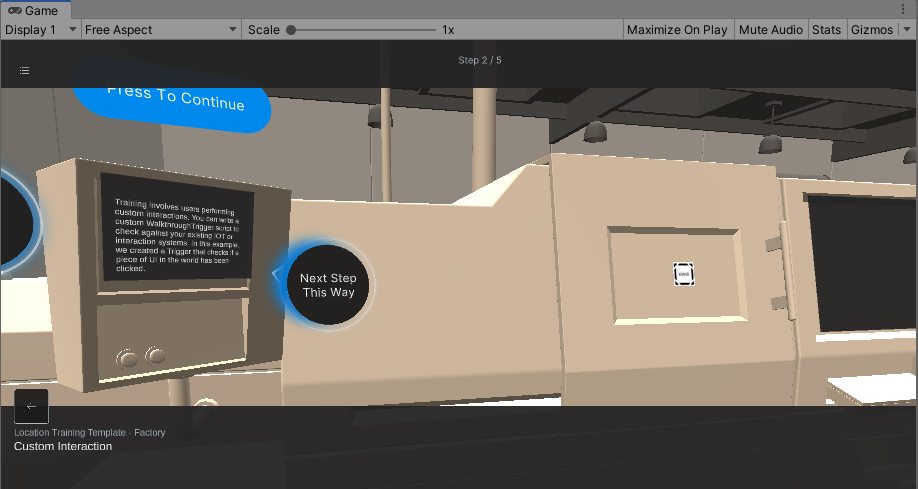Open the Display 1 dropdown
This screenshot has height=489, width=918.
(41, 30)
